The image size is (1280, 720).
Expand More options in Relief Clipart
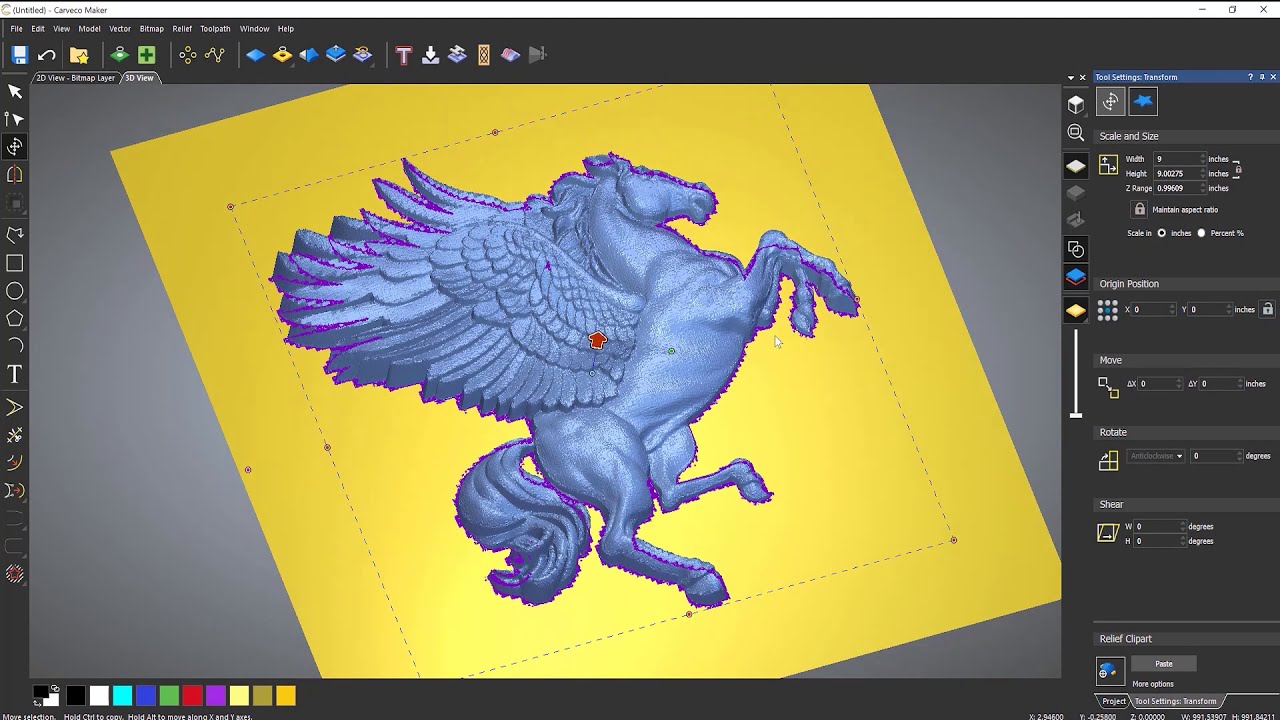pos(1153,684)
